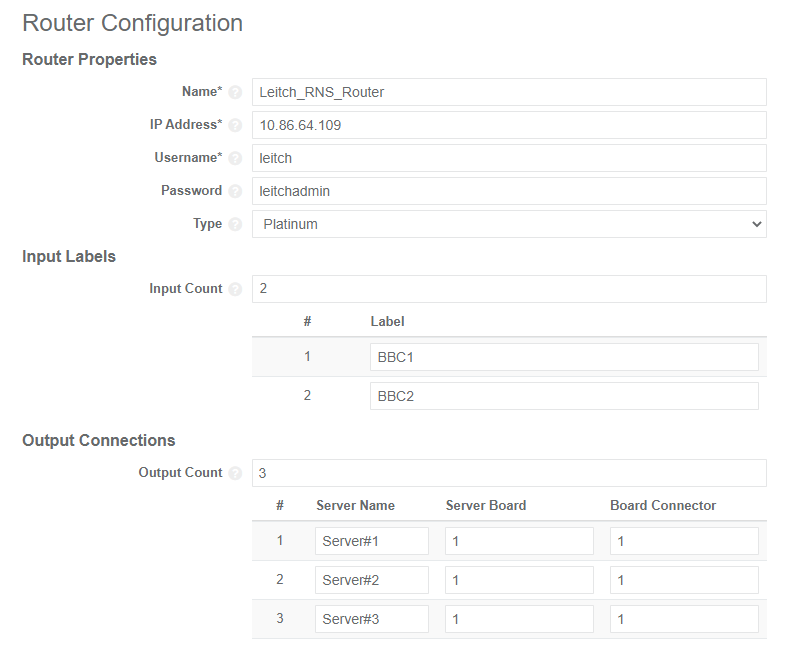Click the help icon next to Password
This screenshot has width=785, height=648.
235,191
